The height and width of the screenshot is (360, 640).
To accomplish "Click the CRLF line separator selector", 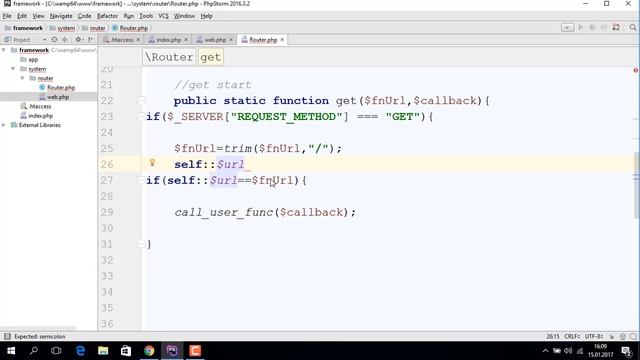I will coord(572,336).
